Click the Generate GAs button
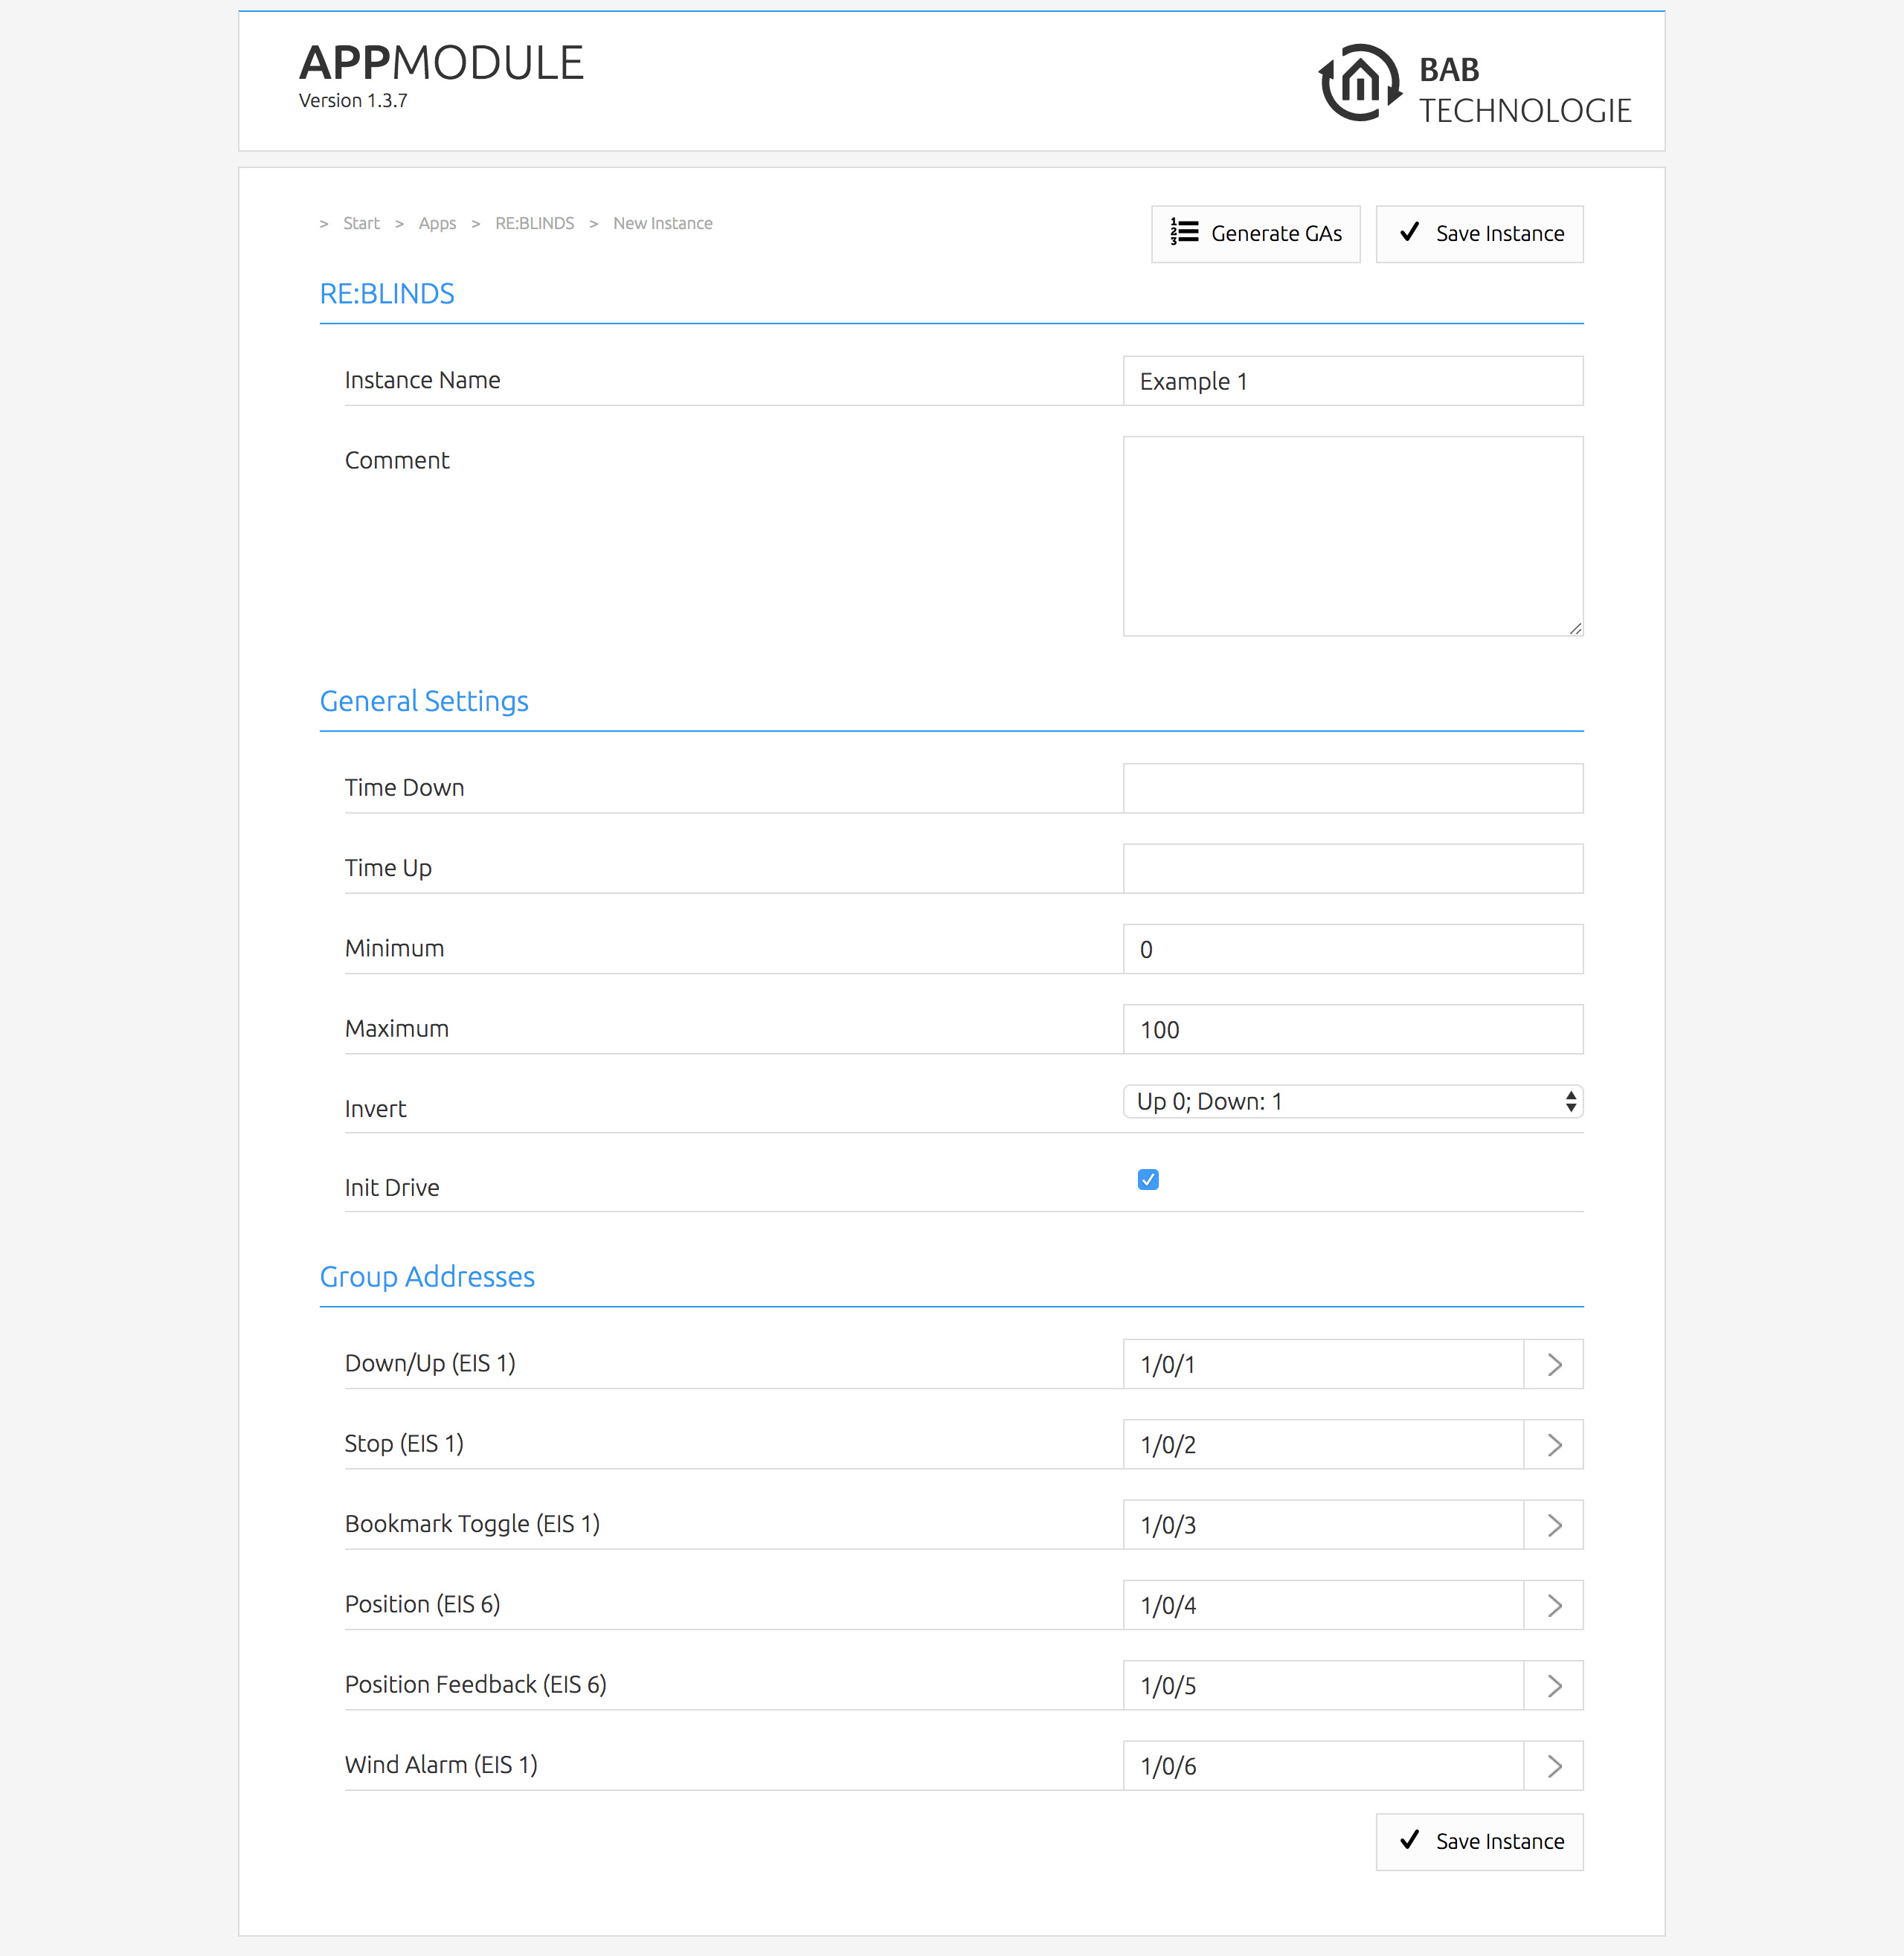Viewport: 1904px width, 1956px height. pos(1255,234)
